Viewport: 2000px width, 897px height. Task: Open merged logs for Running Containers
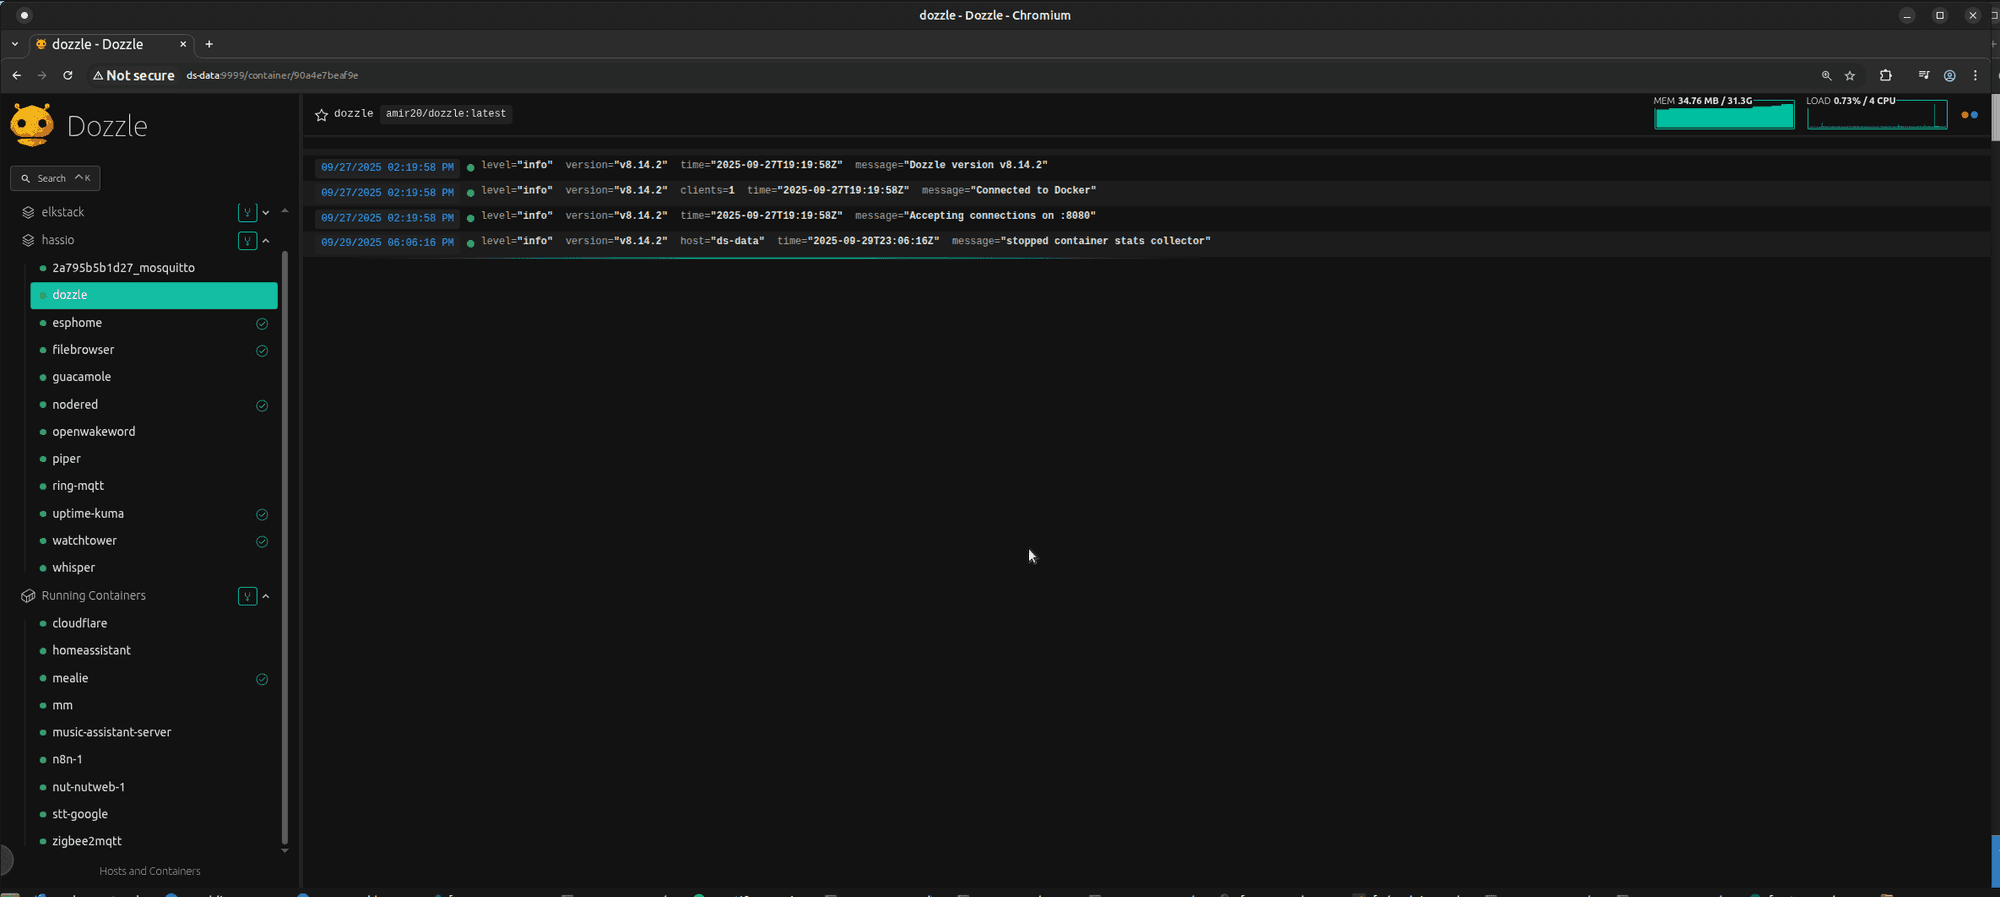point(247,596)
